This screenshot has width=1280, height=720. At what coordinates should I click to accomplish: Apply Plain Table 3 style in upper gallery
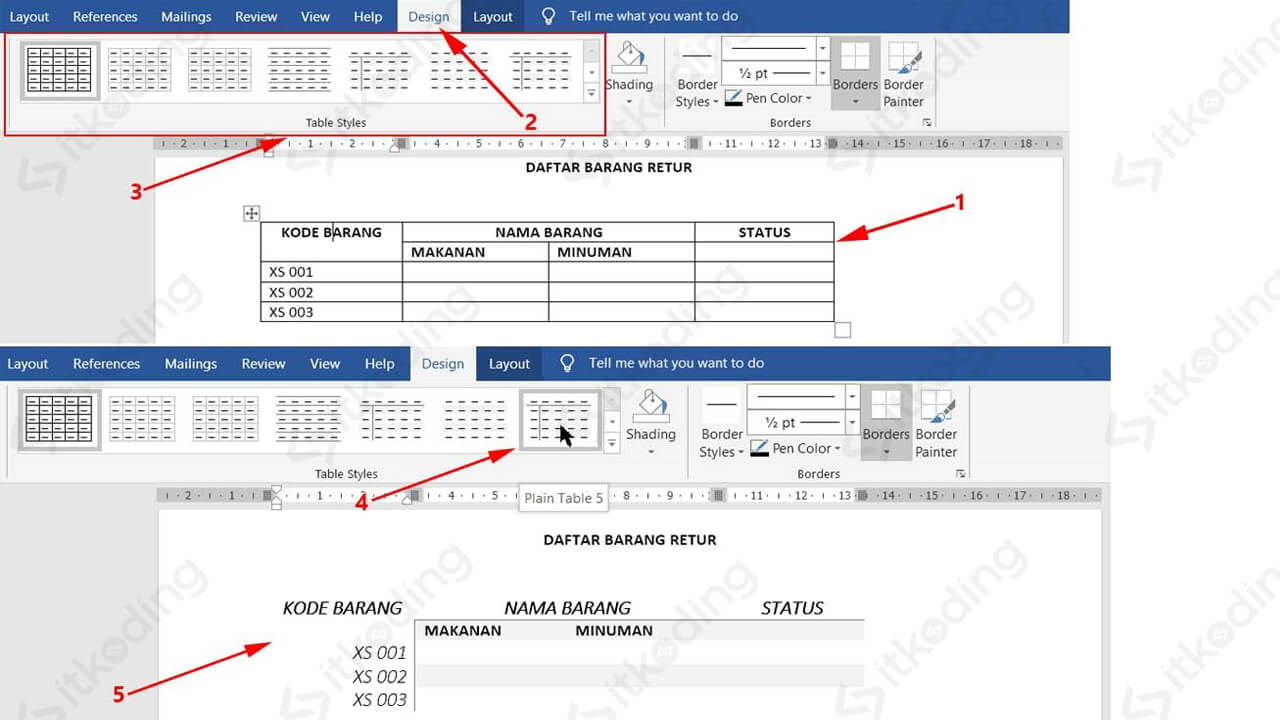[x=379, y=70]
